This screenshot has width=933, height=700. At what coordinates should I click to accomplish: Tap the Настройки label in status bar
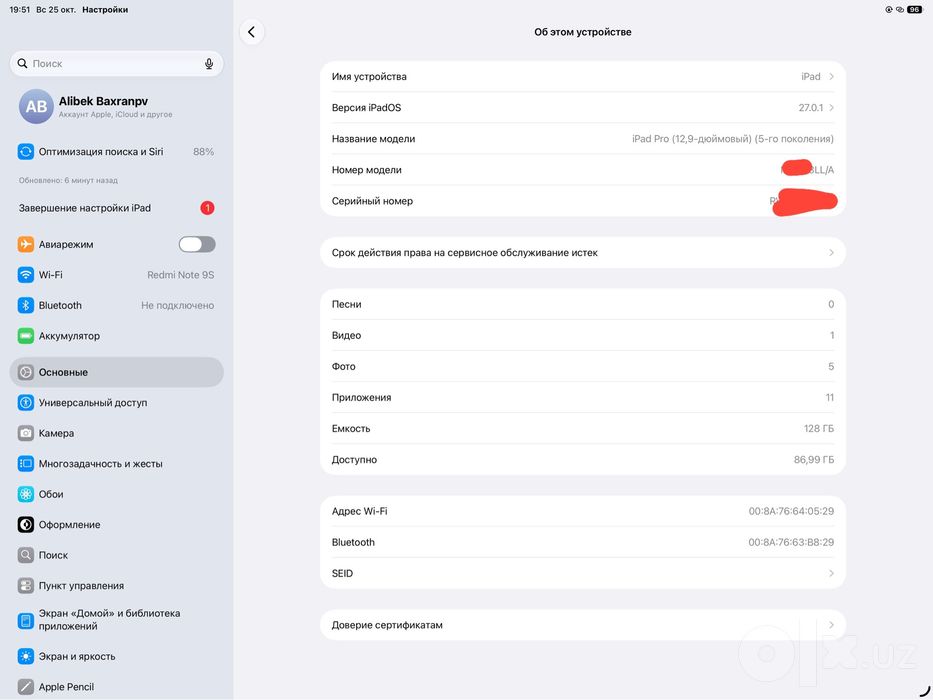click(105, 10)
